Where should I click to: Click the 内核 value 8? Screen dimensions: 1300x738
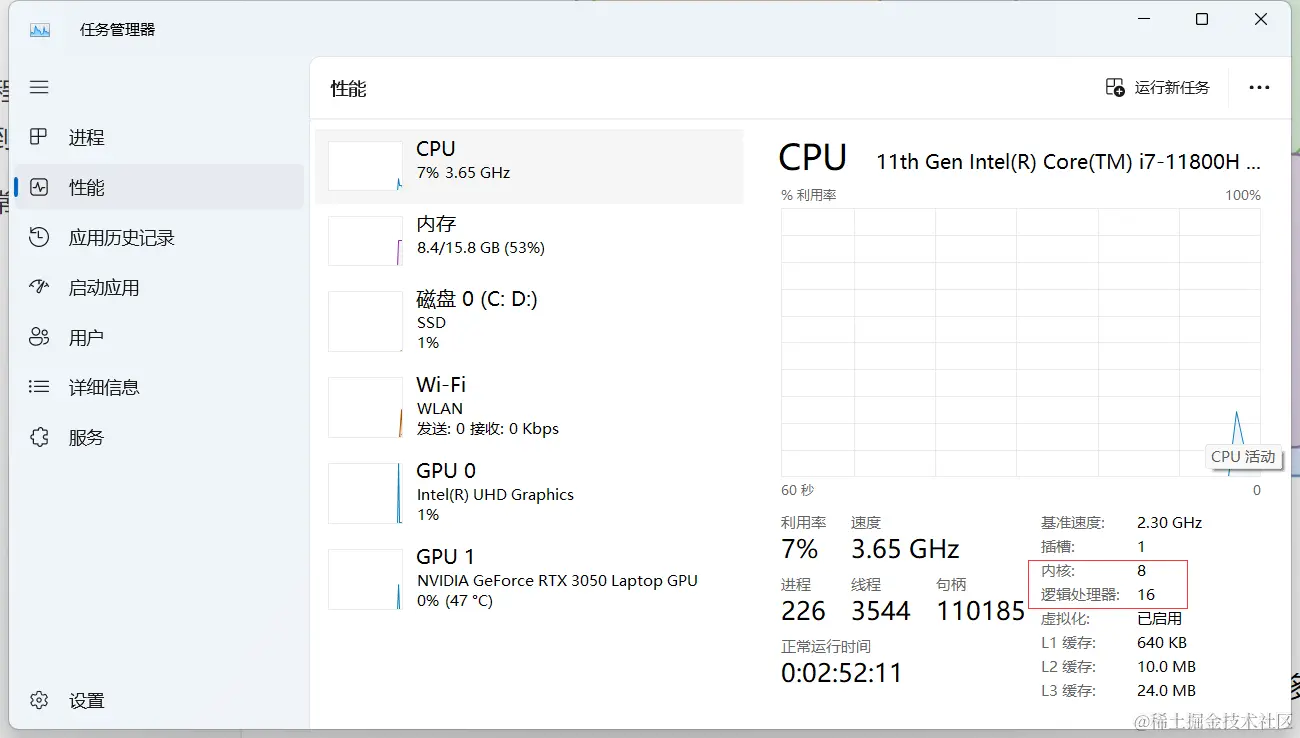point(1141,571)
